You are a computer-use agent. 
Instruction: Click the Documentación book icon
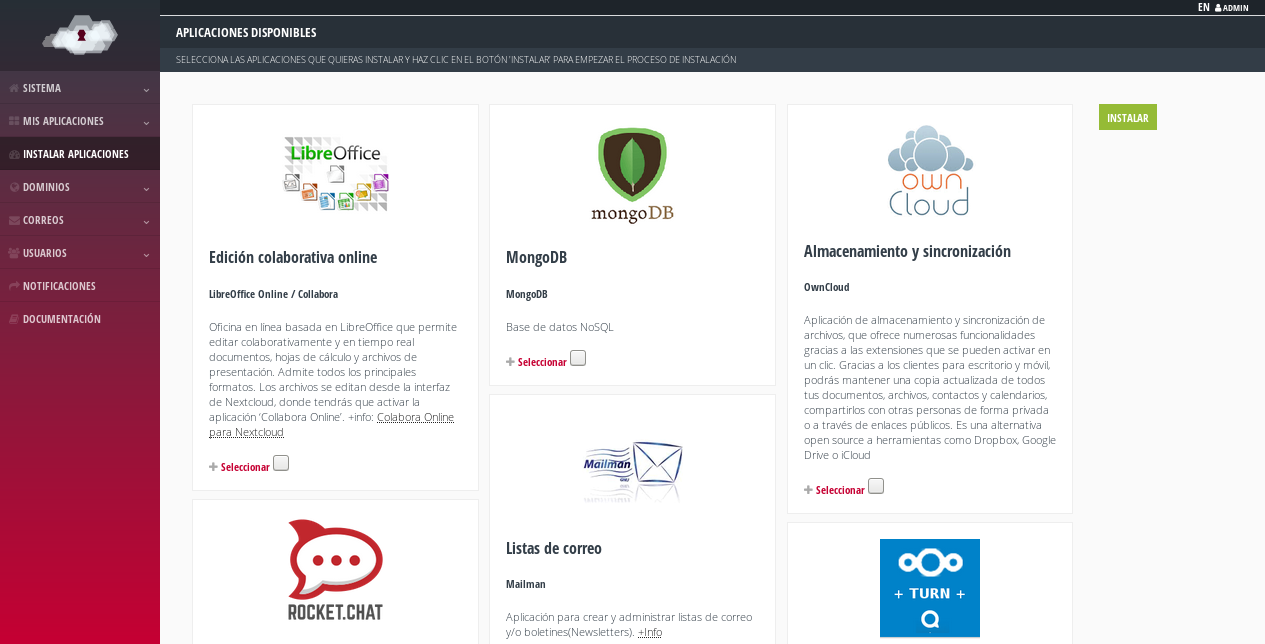[x=14, y=319]
